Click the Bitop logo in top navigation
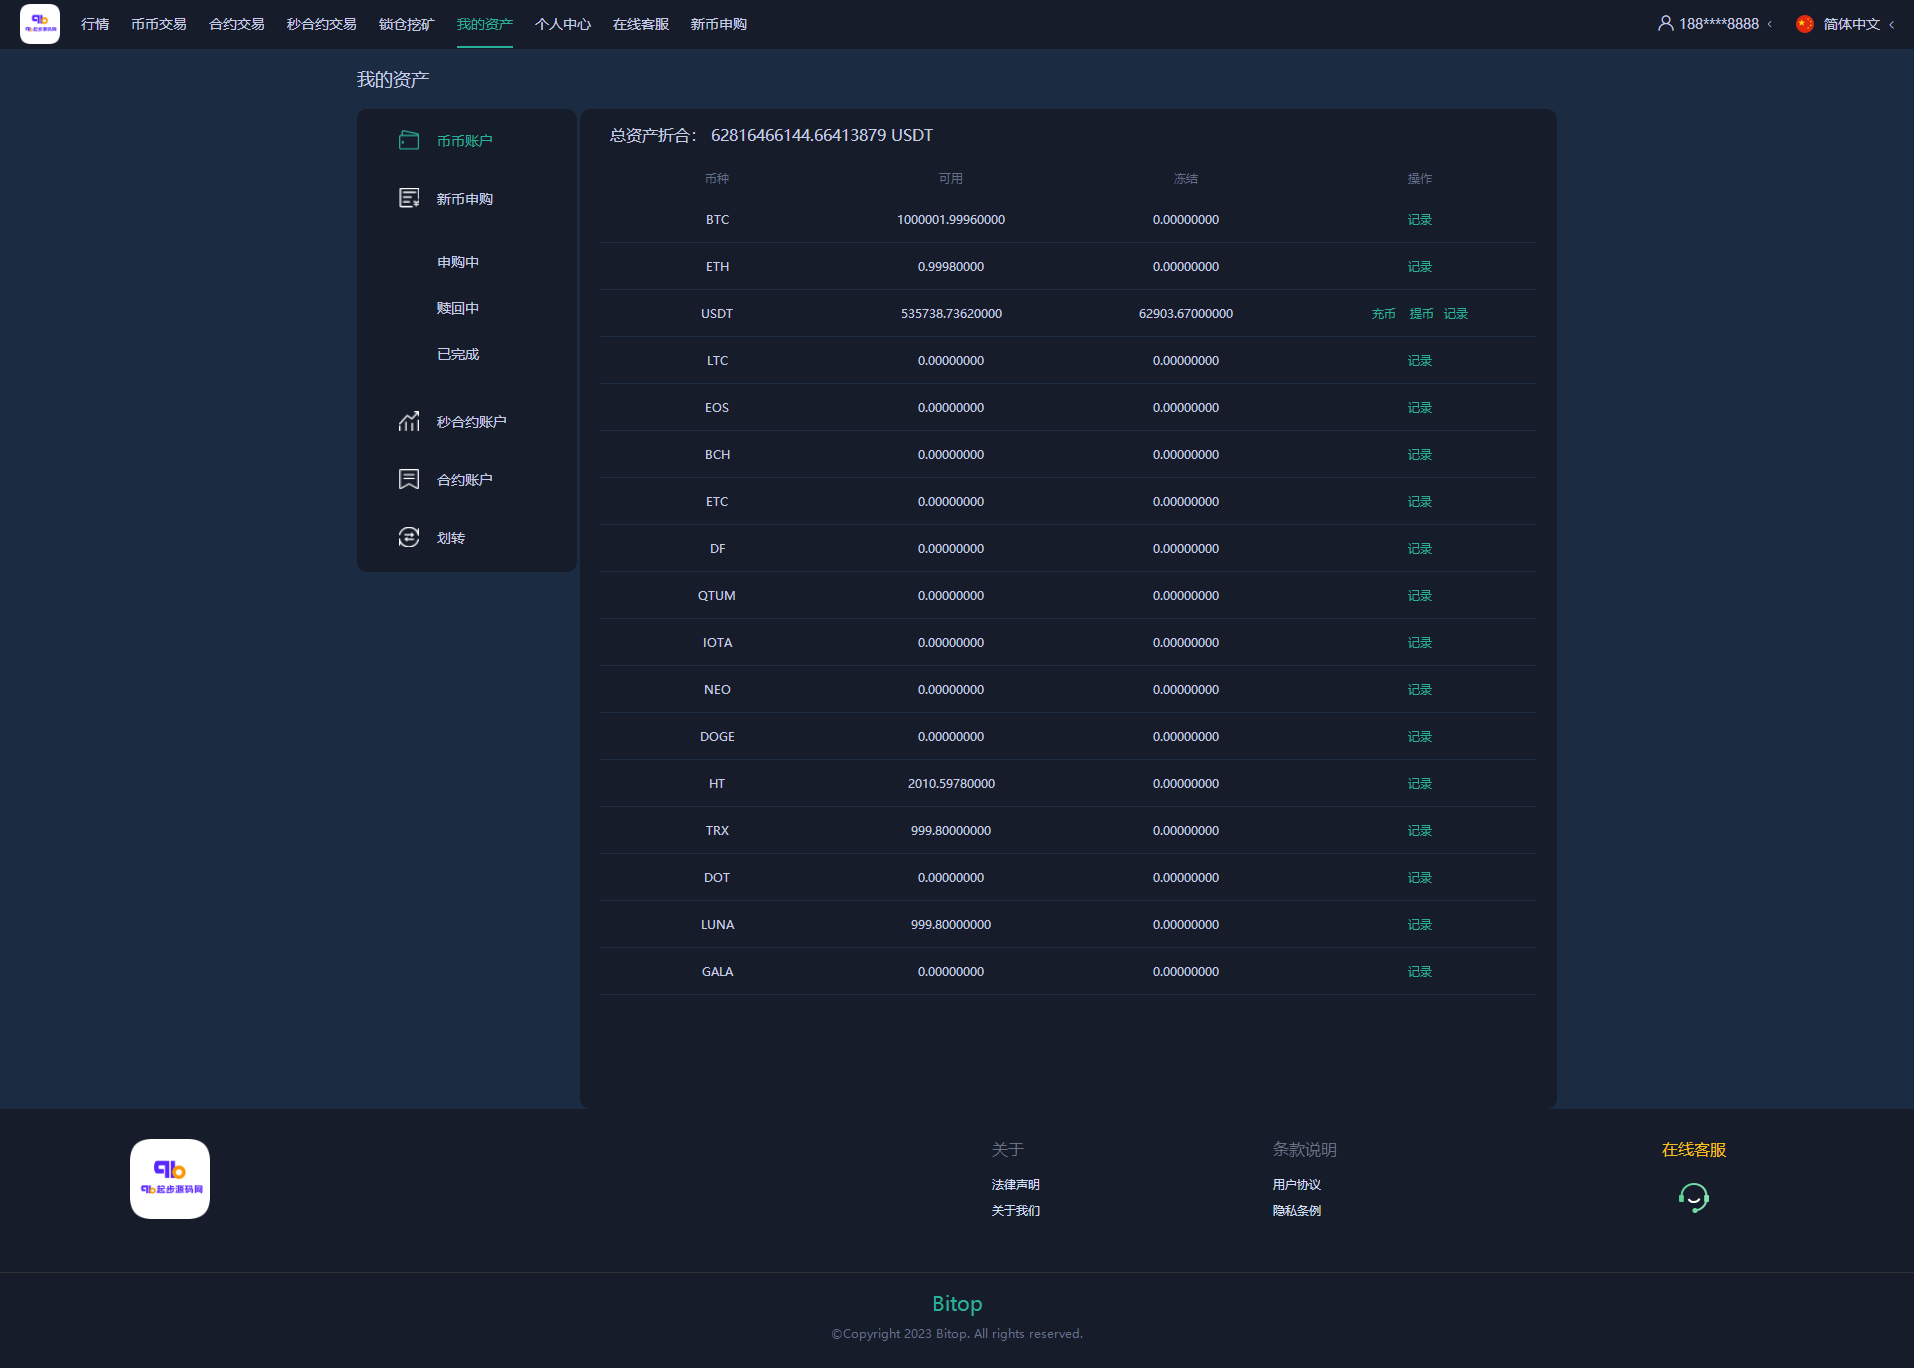1914x1368 pixels. [x=40, y=24]
